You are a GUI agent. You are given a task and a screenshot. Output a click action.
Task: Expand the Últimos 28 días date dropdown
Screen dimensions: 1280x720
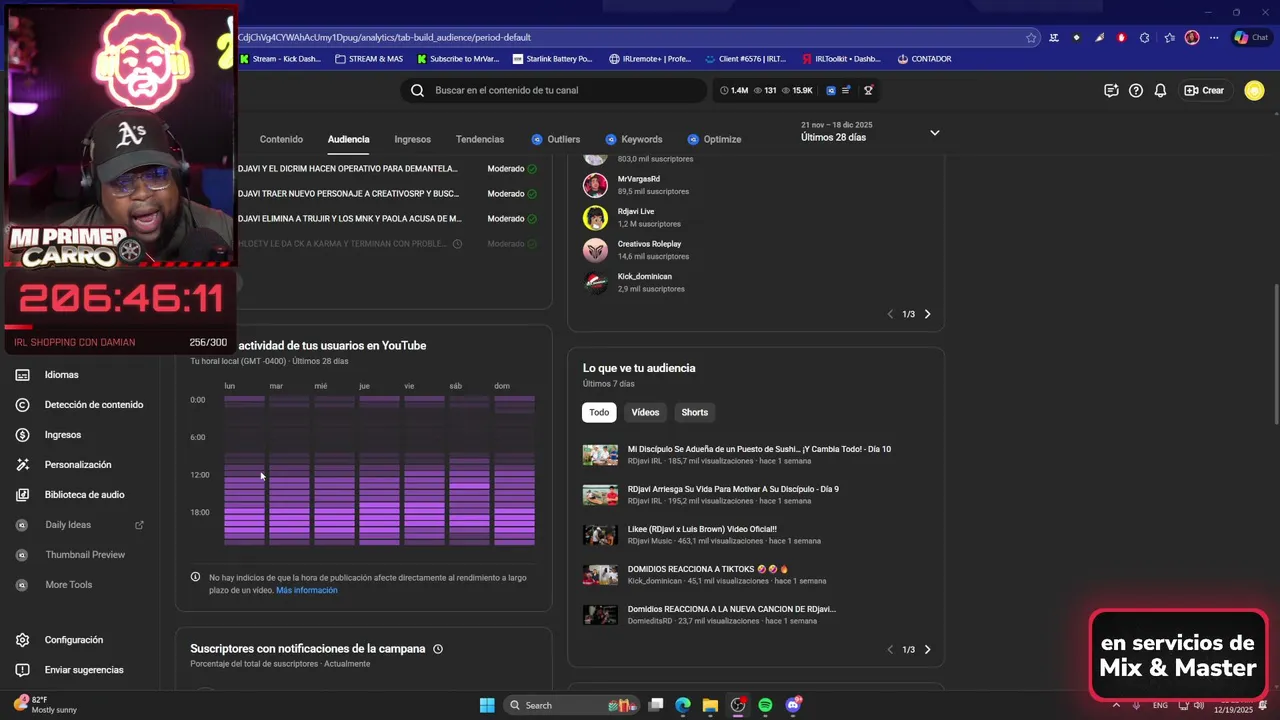935,133
